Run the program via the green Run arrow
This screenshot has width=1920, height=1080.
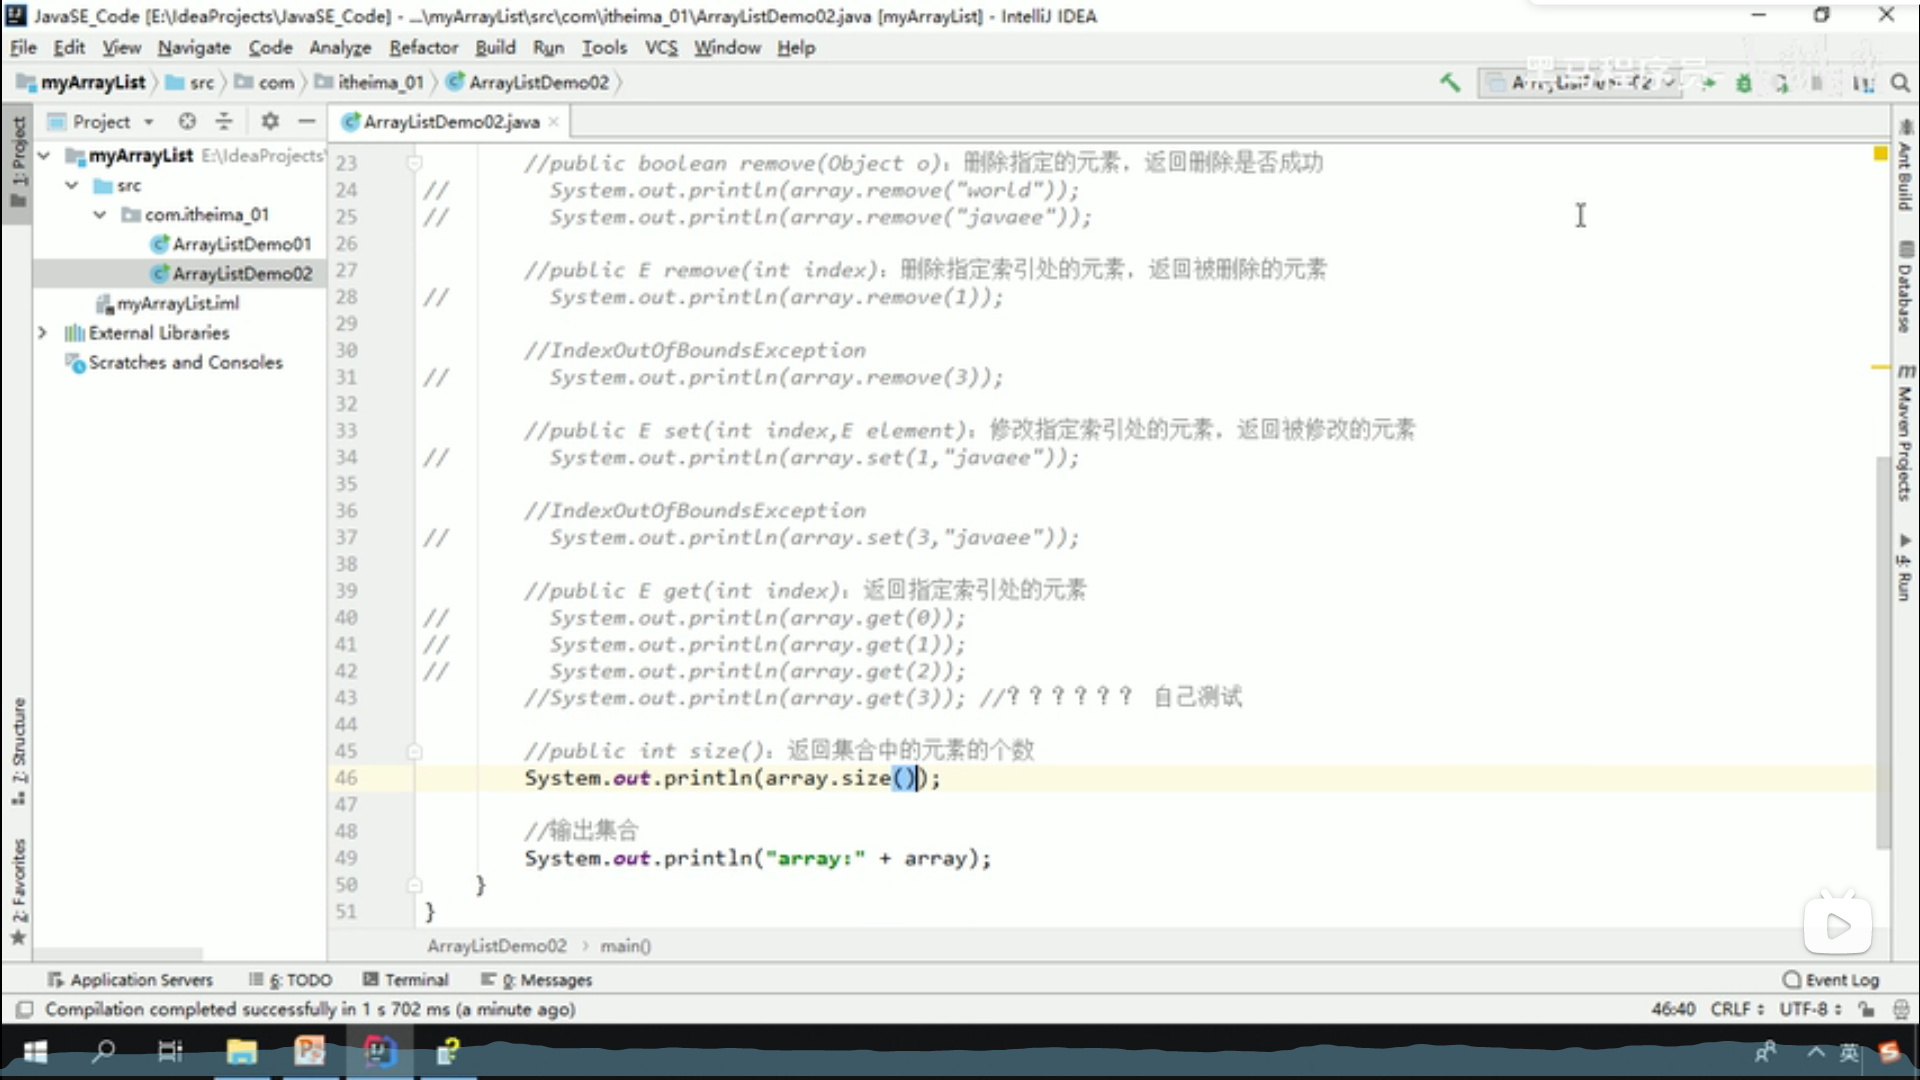[1709, 83]
